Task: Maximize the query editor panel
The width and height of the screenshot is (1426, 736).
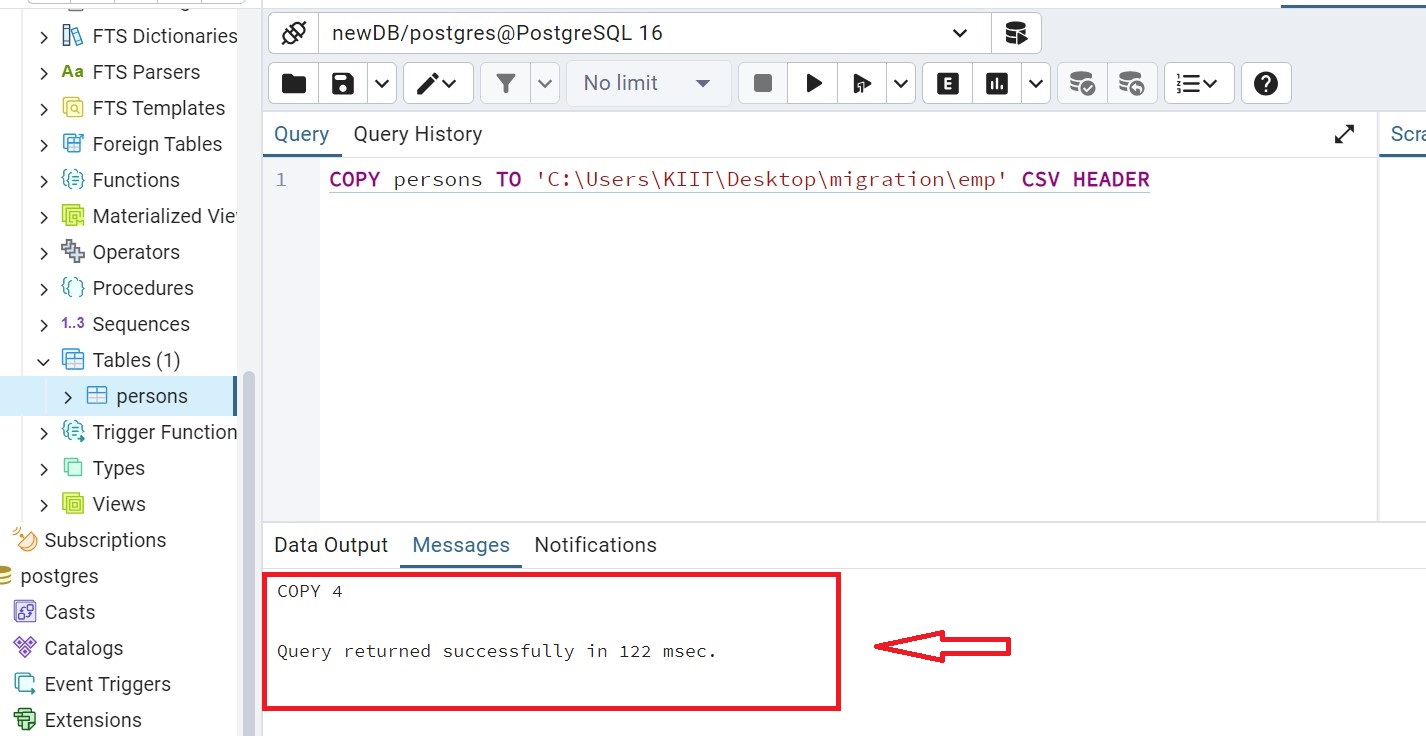Action: [x=1345, y=133]
